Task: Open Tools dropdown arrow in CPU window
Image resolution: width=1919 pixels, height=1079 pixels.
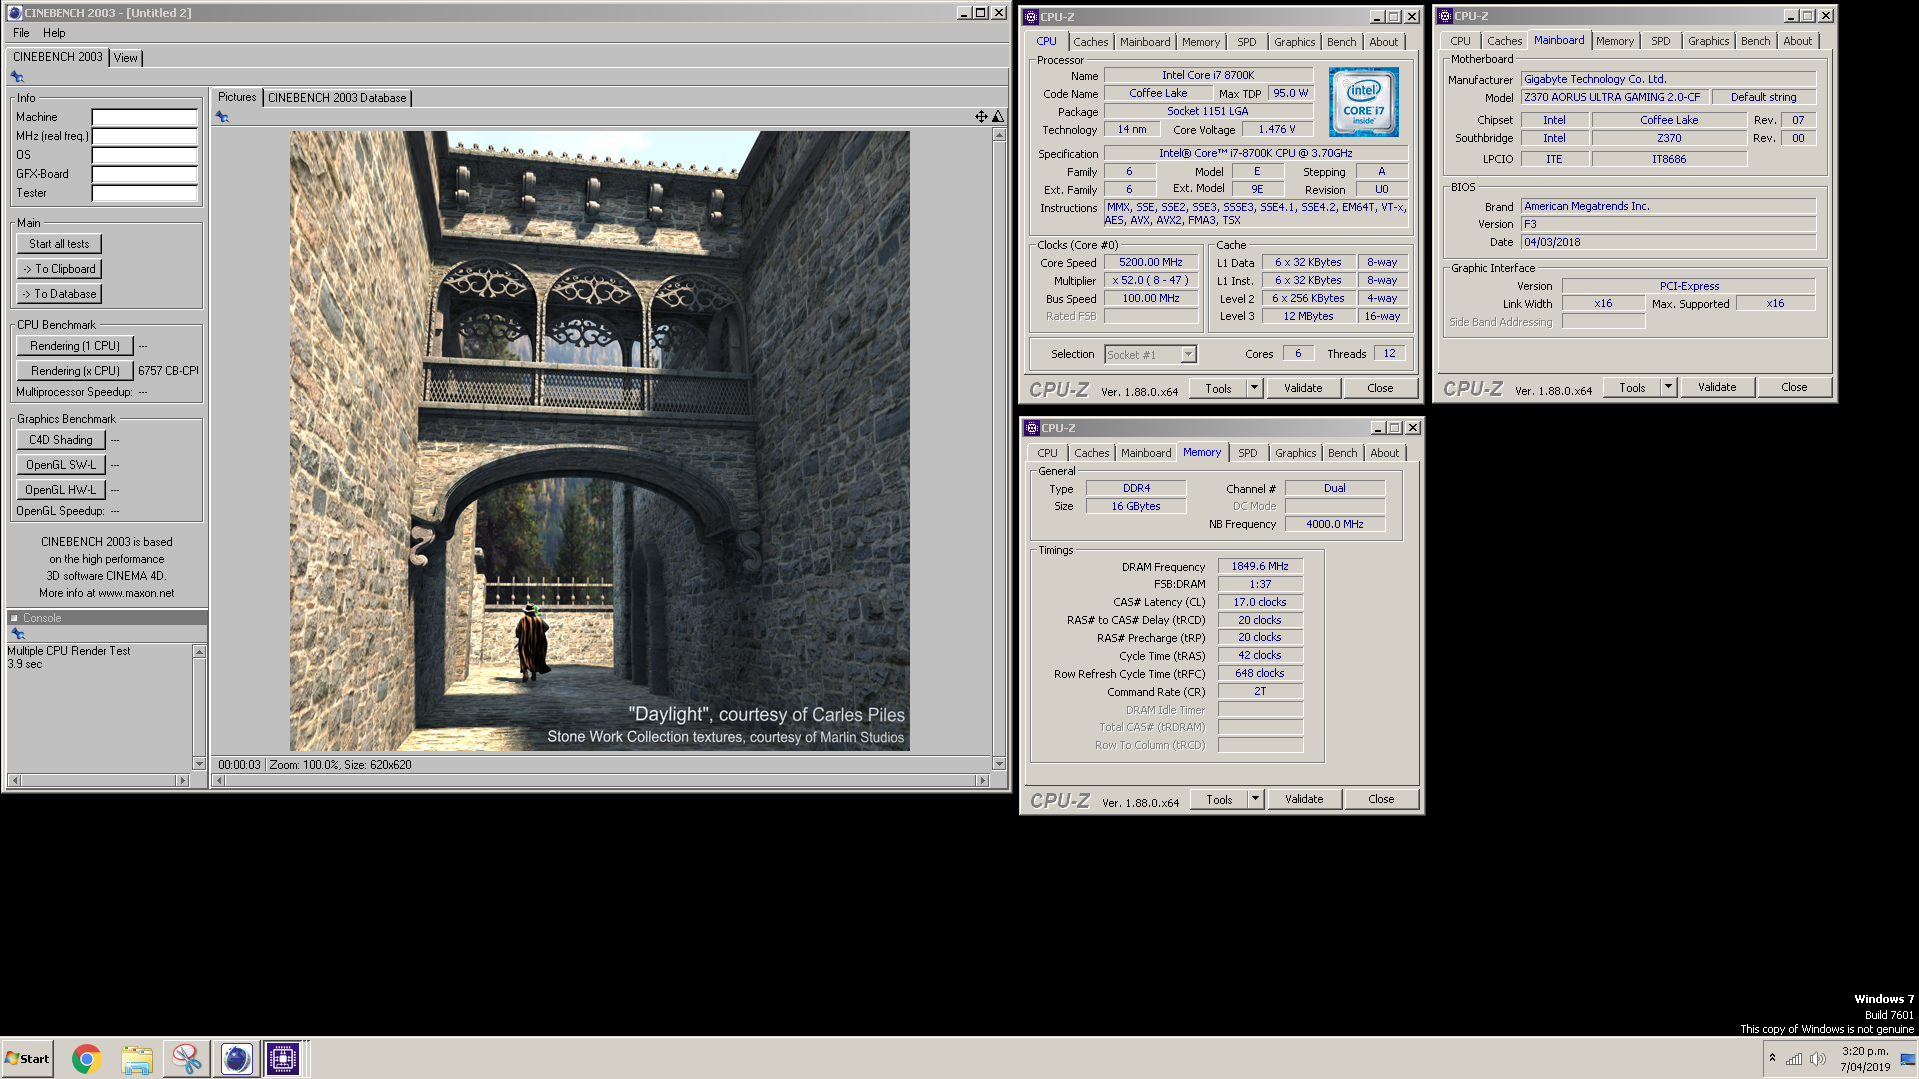Action: tap(1254, 388)
